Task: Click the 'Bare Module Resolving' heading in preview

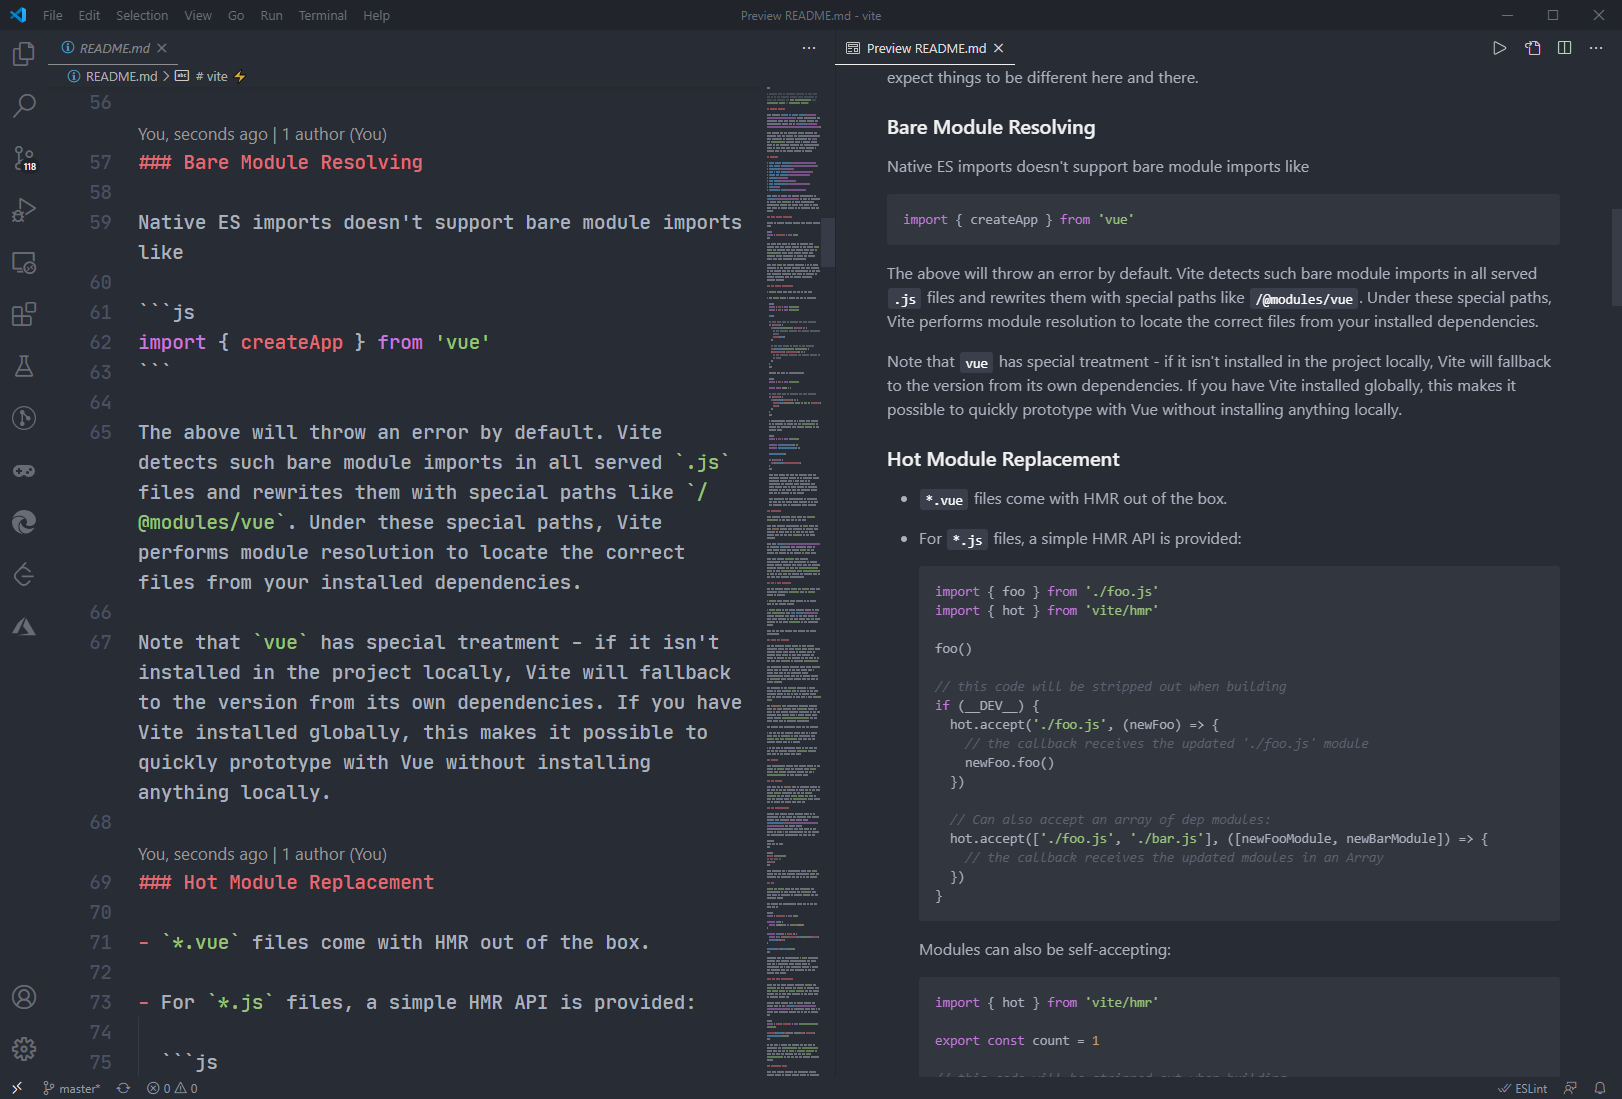Action: tap(991, 127)
